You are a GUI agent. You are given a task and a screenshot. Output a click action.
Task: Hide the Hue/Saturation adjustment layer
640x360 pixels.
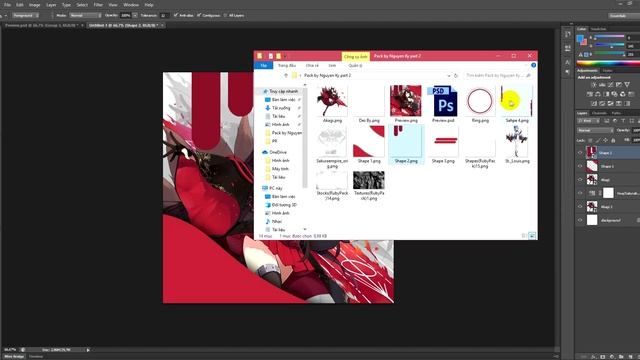[x=580, y=193]
